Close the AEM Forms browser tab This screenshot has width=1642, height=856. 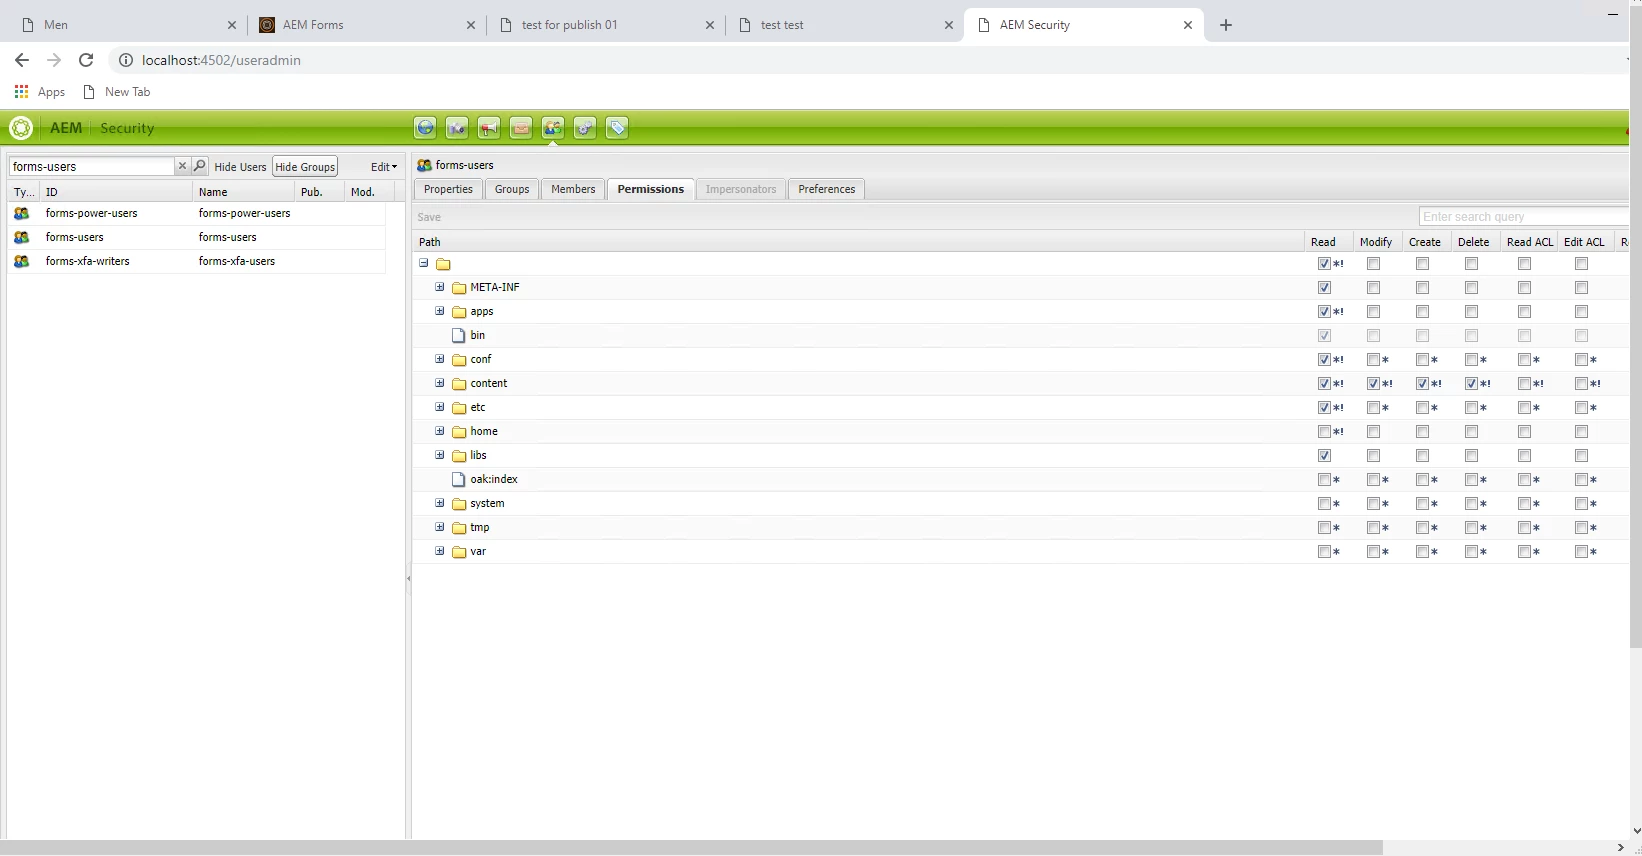471,25
